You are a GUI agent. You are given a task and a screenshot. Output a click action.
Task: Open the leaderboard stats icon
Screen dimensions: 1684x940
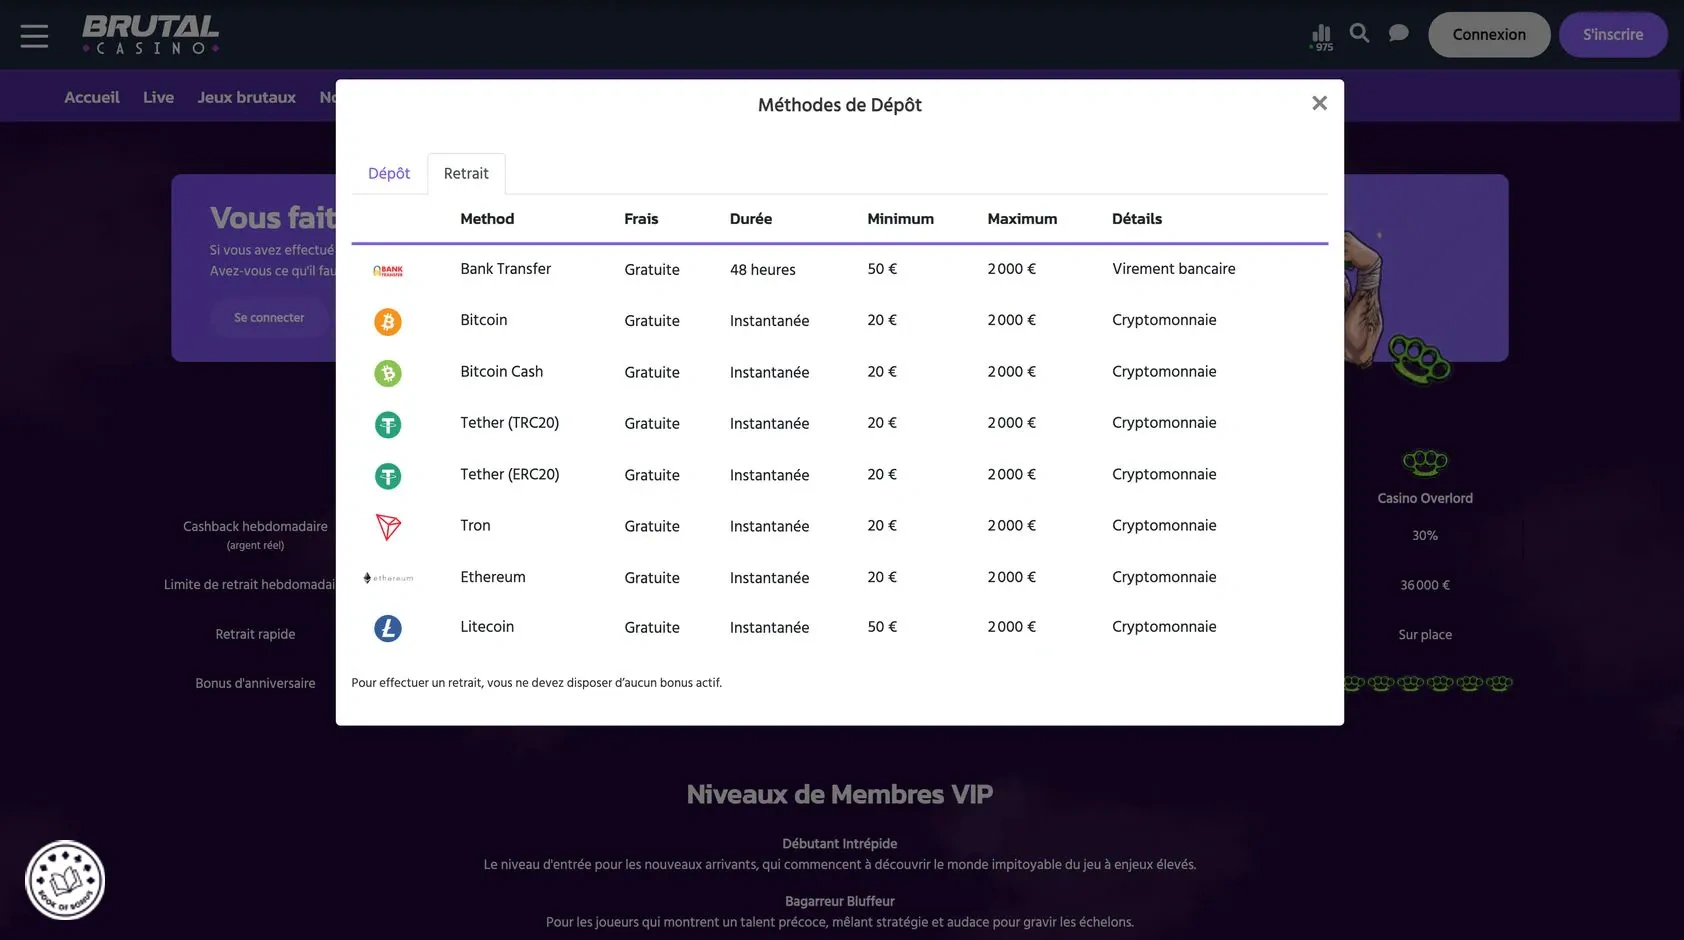pyautogui.click(x=1321, y=37)
